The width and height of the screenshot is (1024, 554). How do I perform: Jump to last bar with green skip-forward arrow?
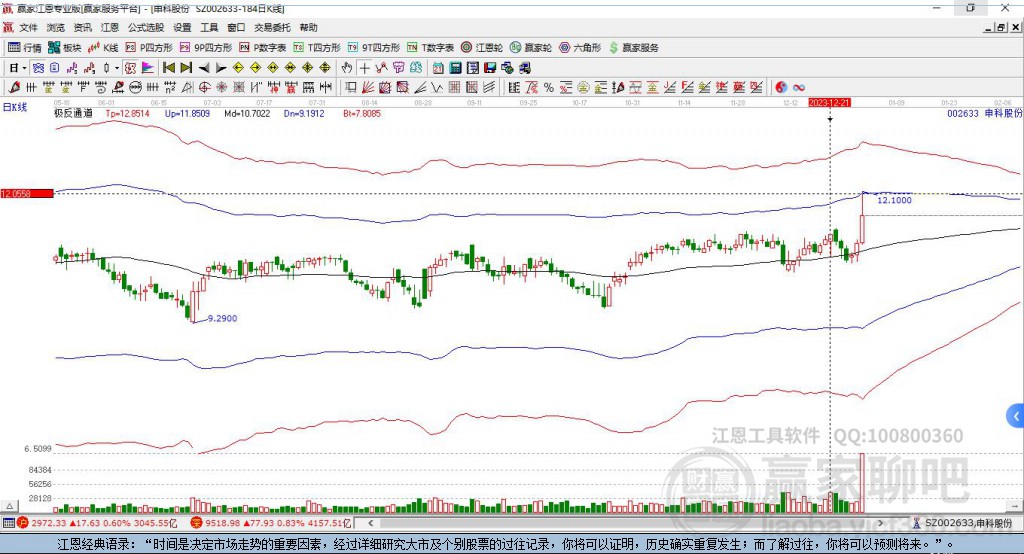(186, 68)
